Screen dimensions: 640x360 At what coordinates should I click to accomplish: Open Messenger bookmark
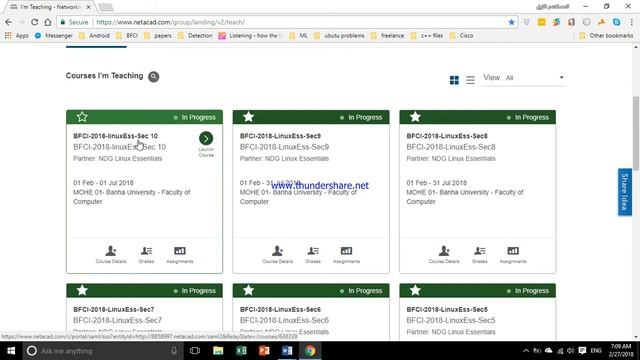tap(54, 36)
